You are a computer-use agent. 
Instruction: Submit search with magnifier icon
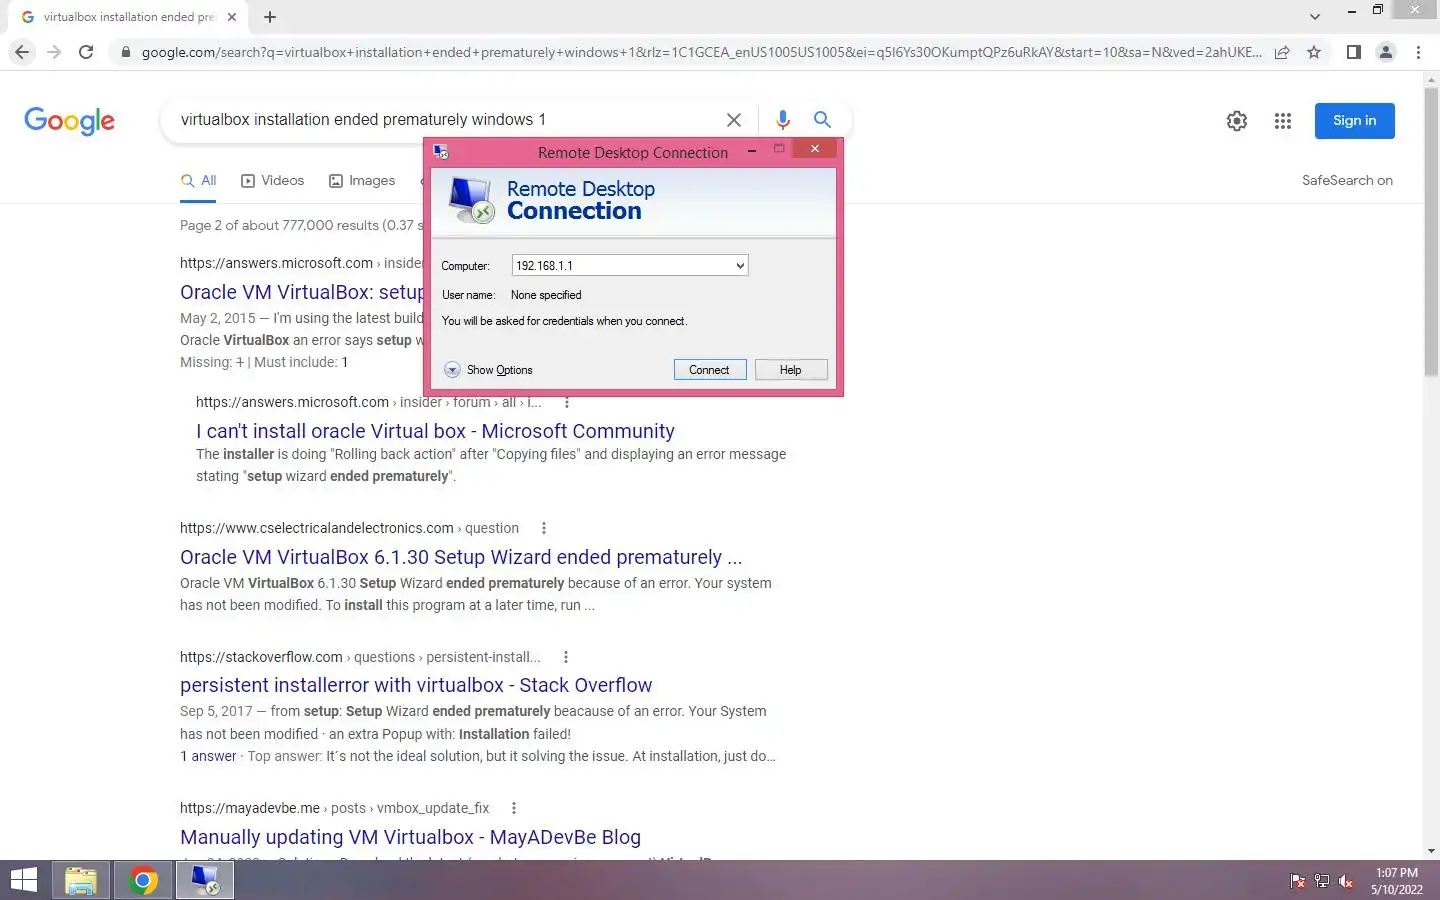[x=822, y=120]
